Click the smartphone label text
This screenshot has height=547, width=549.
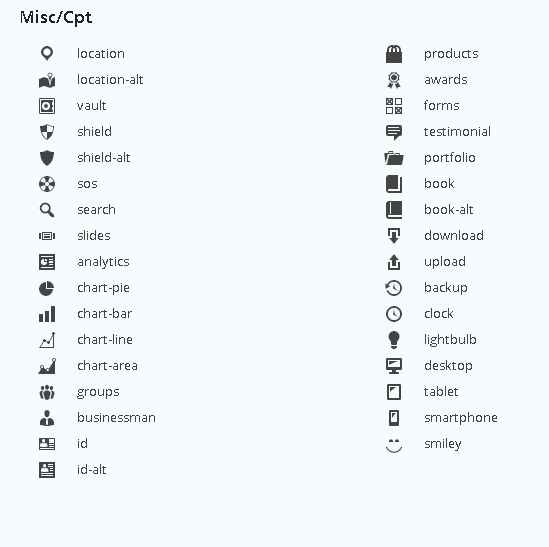pyautogui.click(x=461, y=418)
